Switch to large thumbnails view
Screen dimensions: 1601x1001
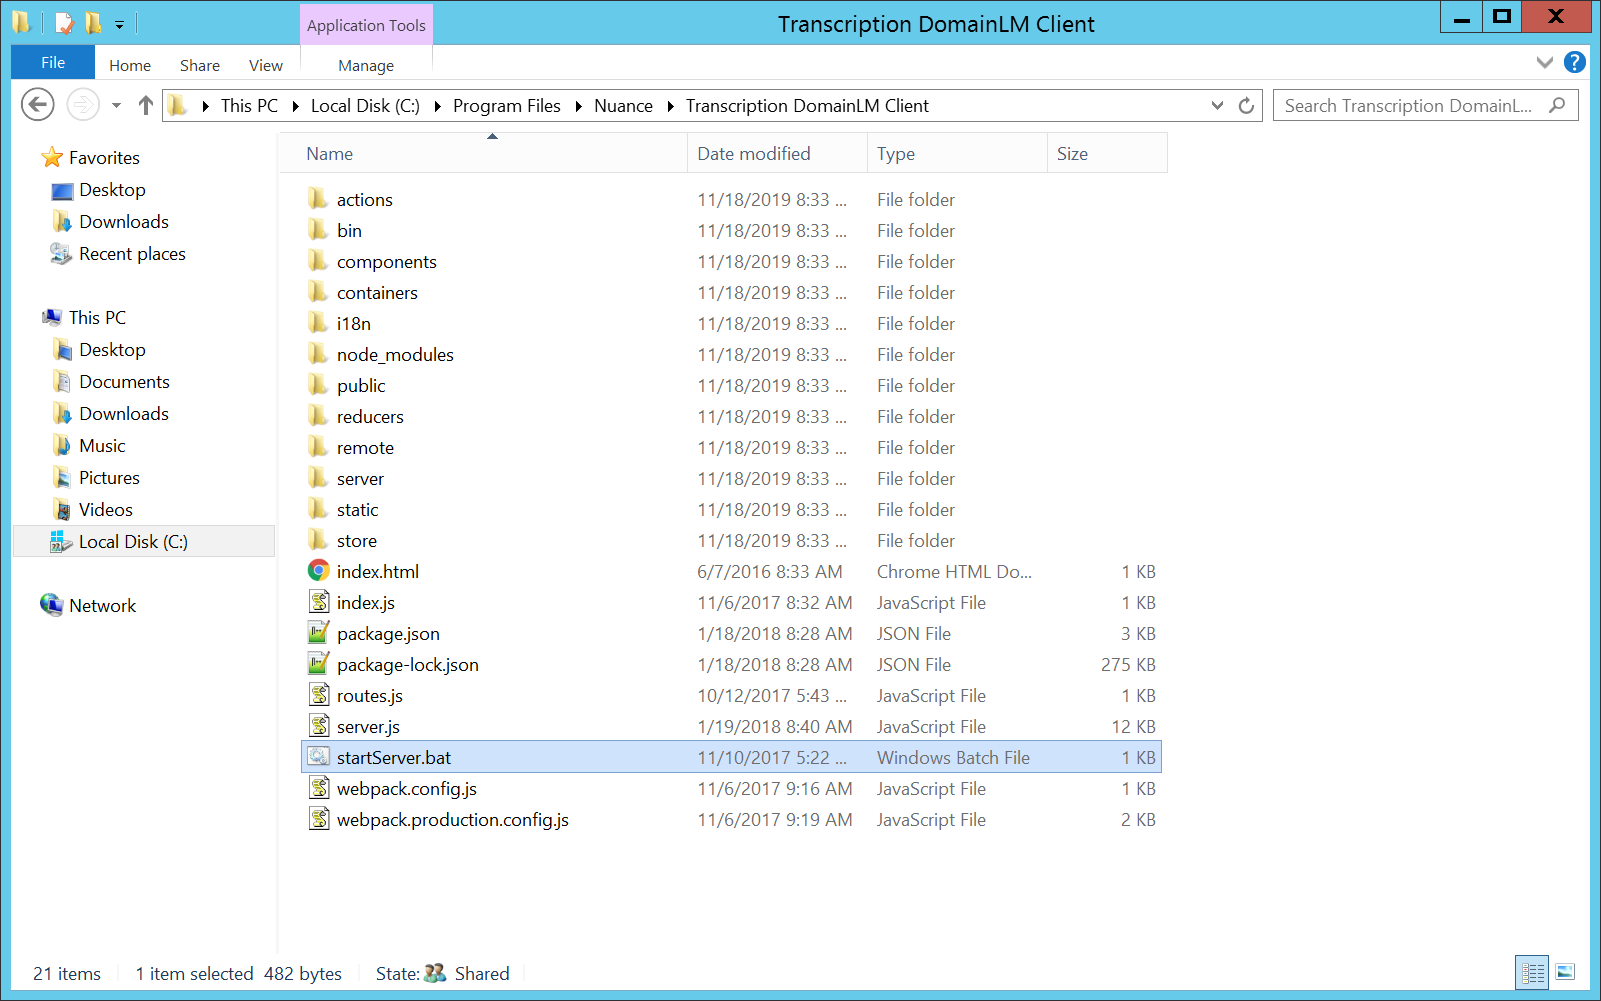1563,971
